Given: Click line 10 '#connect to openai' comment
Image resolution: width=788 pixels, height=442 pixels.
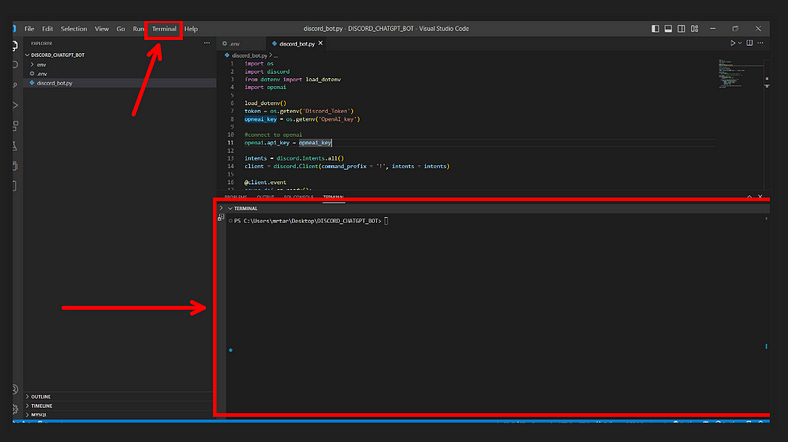Looking at the screenshot, I should click(x=273, y=135).
